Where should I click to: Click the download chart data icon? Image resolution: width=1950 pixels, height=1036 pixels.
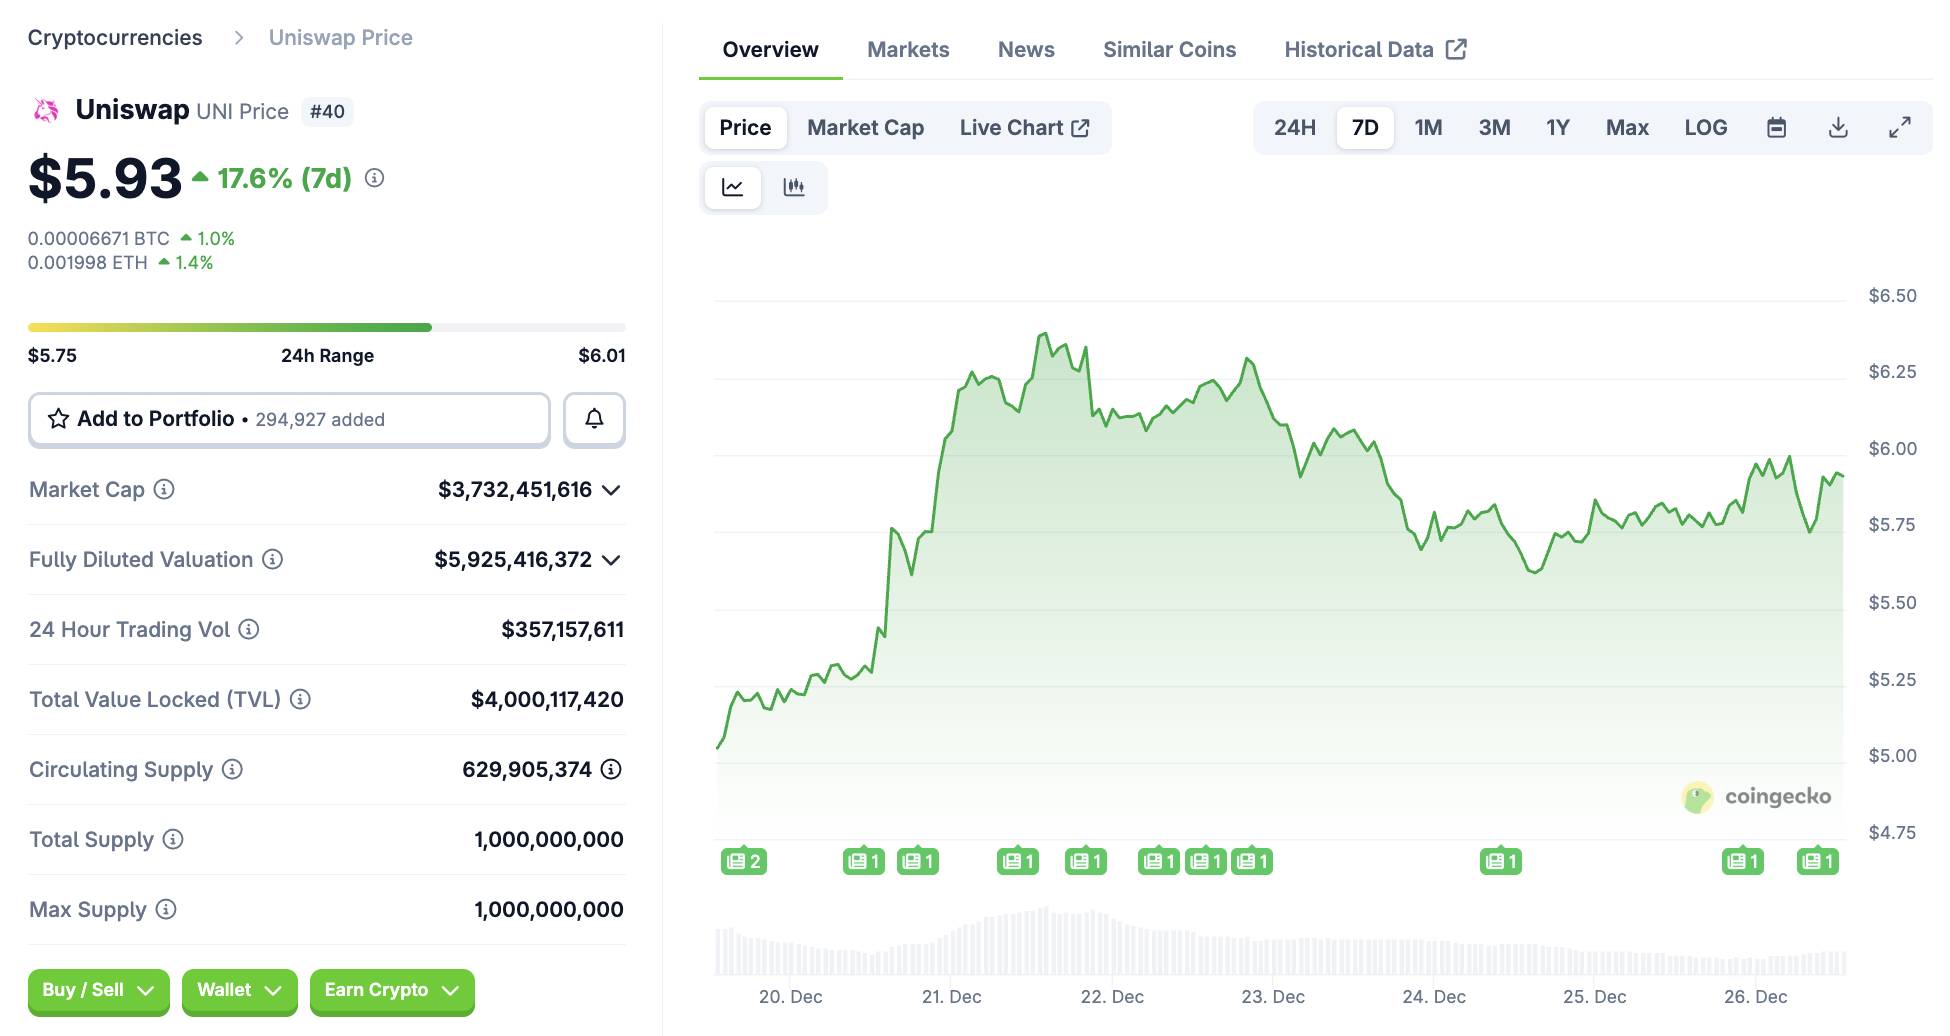(1838, 128)
